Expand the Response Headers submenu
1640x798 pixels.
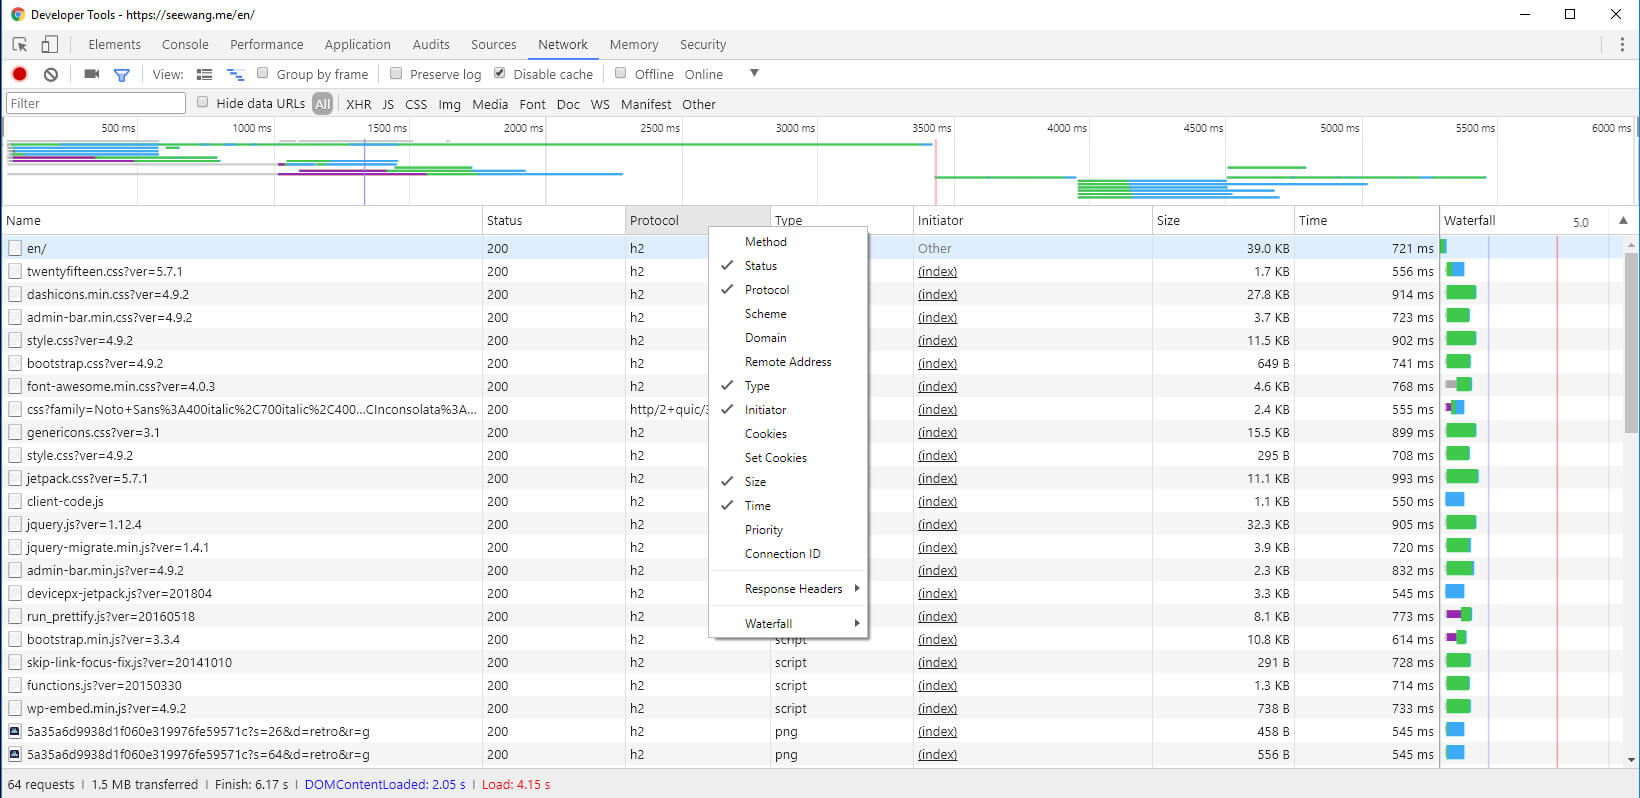[787, 589]
